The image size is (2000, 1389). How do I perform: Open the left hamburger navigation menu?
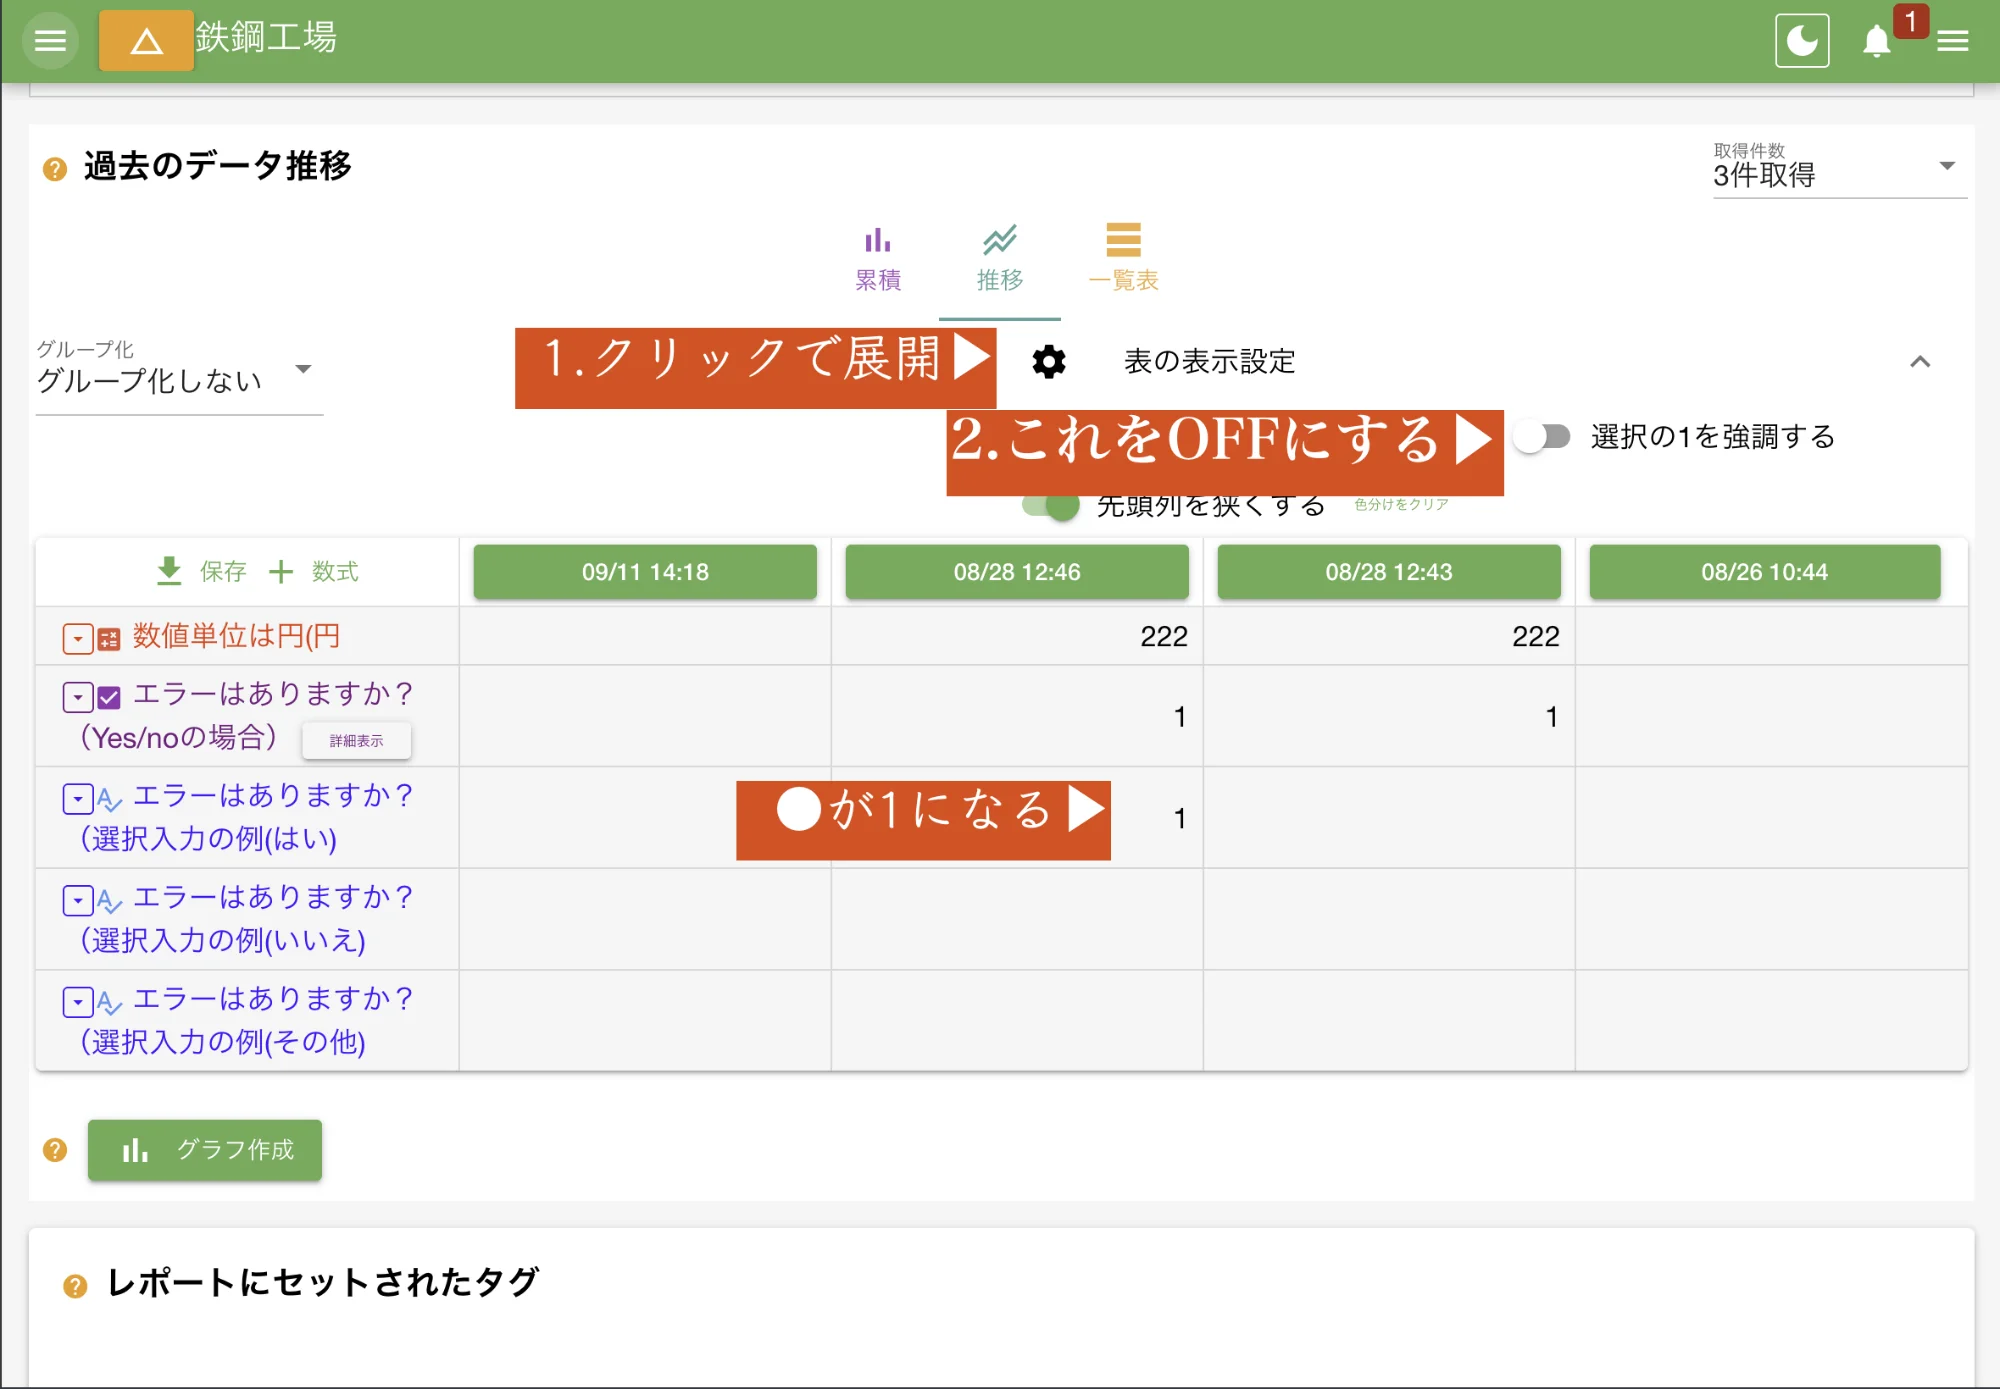[50, 41]
